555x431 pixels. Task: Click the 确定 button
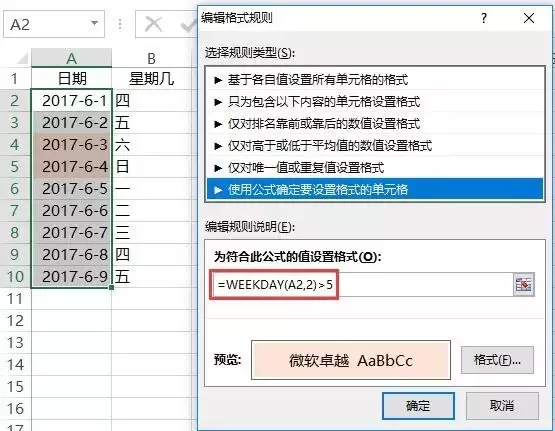418,406
